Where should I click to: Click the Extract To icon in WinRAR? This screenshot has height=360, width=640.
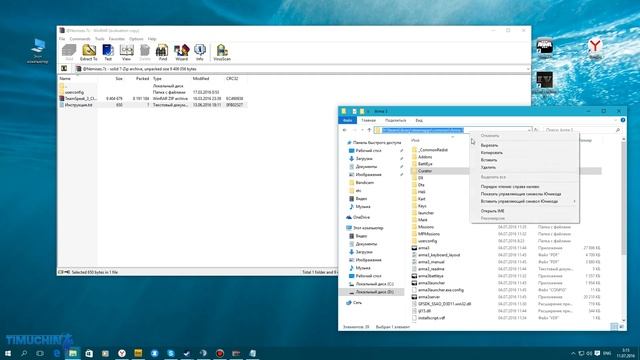[89, 52]
